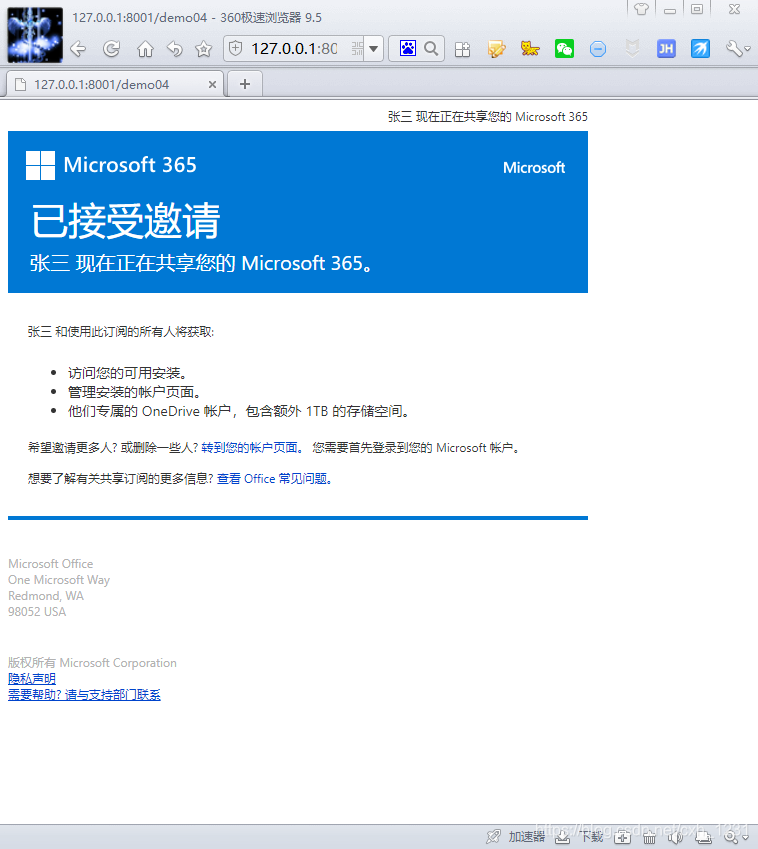
Task: Click the shield security icon in address bar
Action: (x=236, y=49)
